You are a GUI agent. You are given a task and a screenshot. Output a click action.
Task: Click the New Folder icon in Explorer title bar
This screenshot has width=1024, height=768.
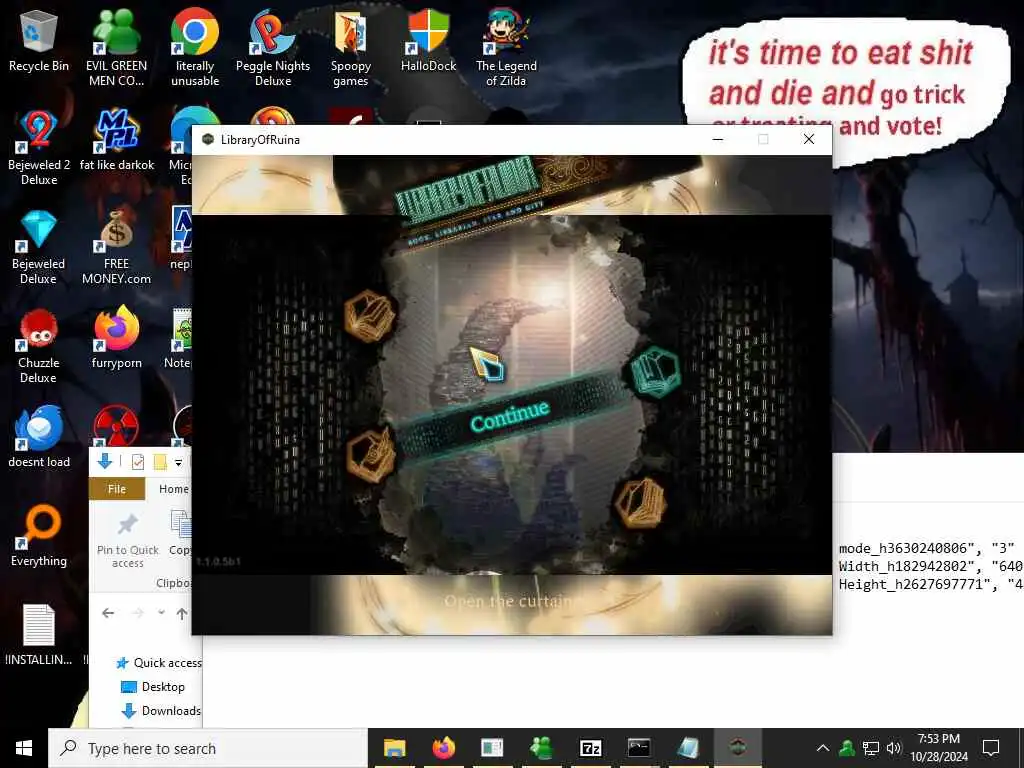tap(160, 462)
